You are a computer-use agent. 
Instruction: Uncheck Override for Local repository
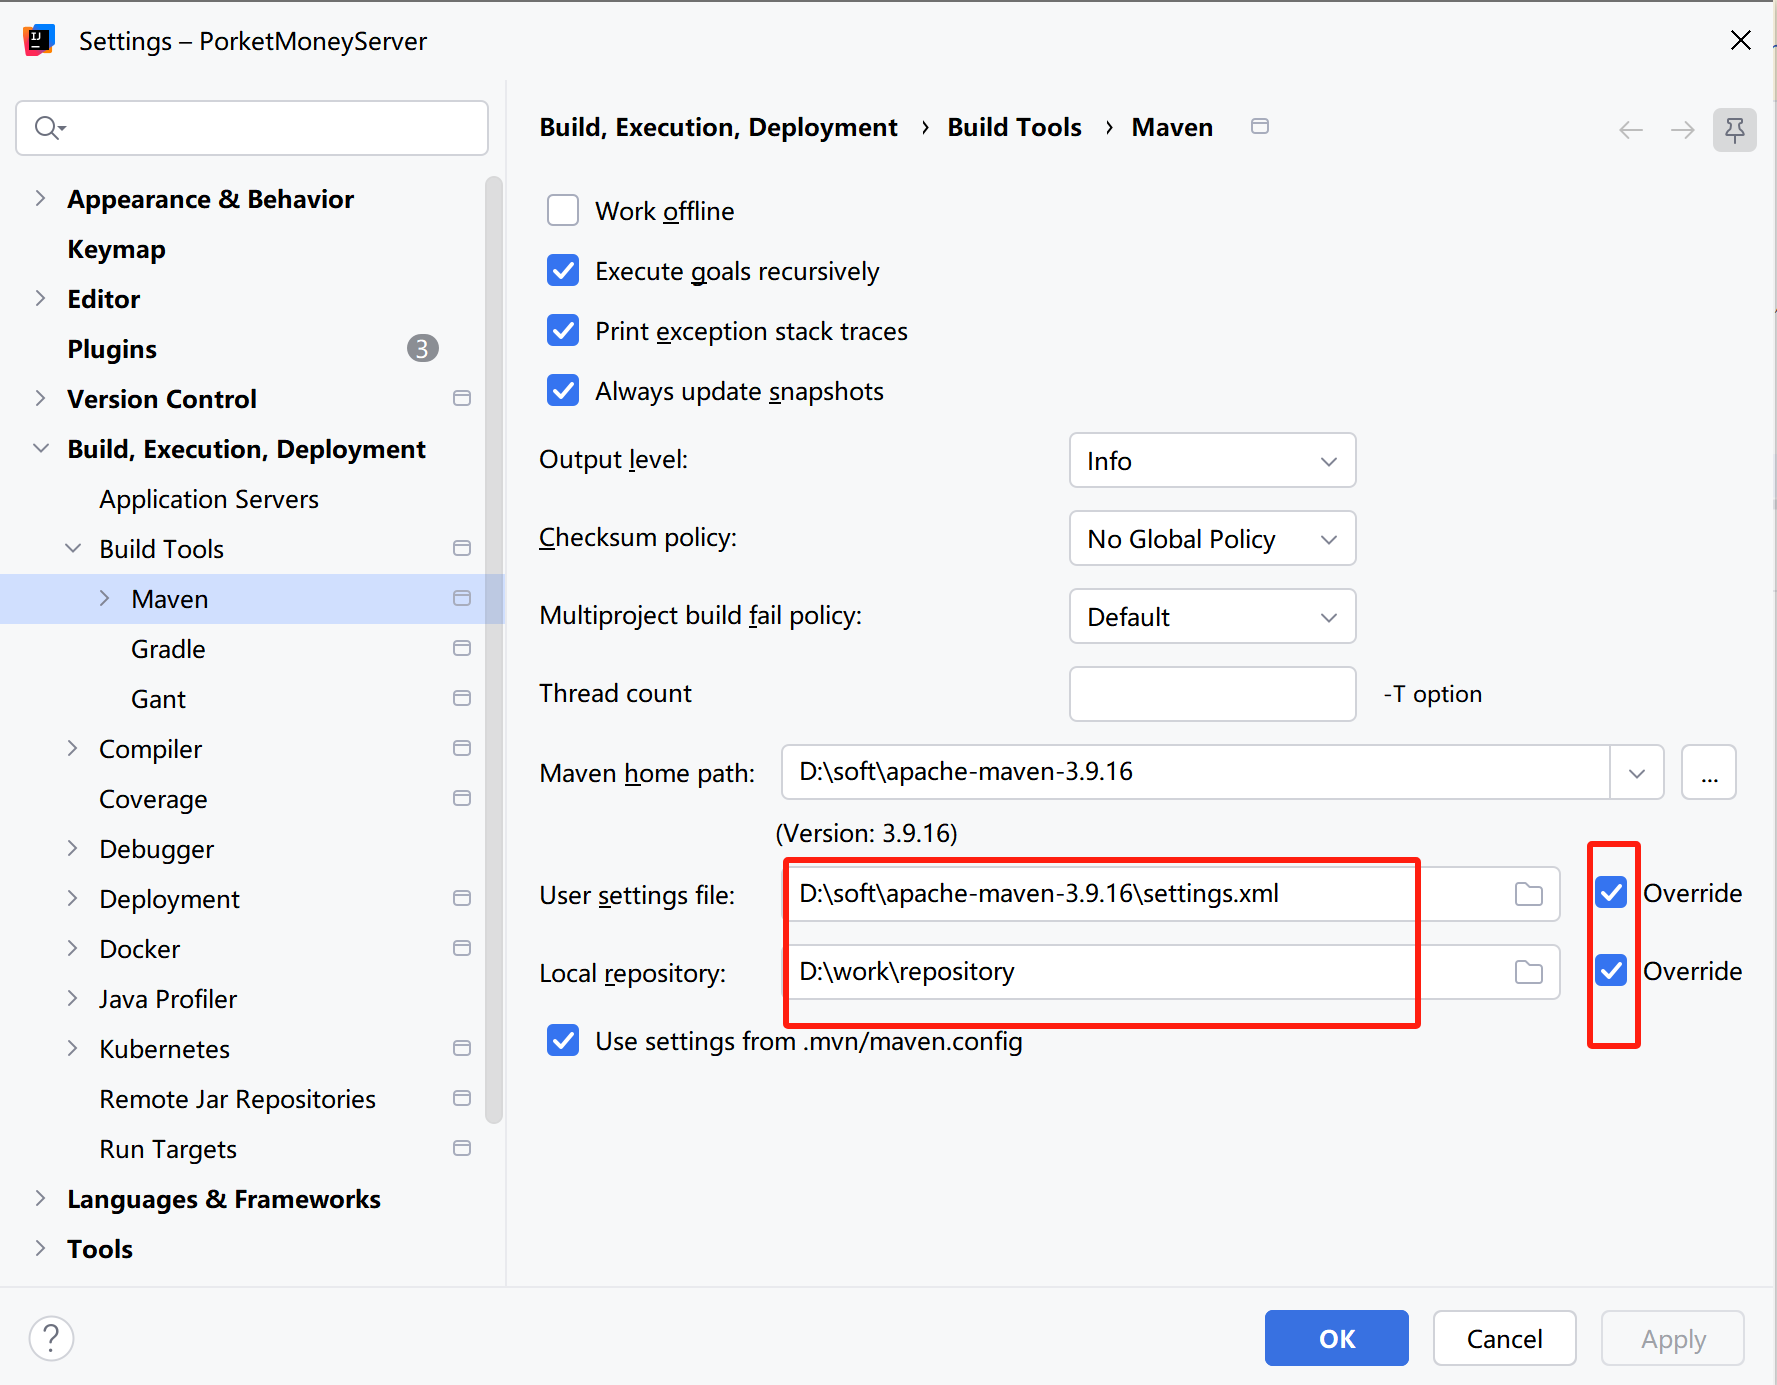(1611, 971)
